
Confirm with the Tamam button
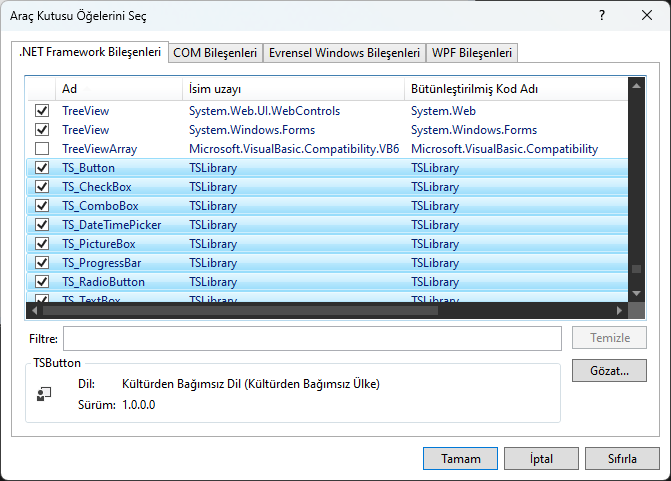pyautogui.click(x=460, y=459)
